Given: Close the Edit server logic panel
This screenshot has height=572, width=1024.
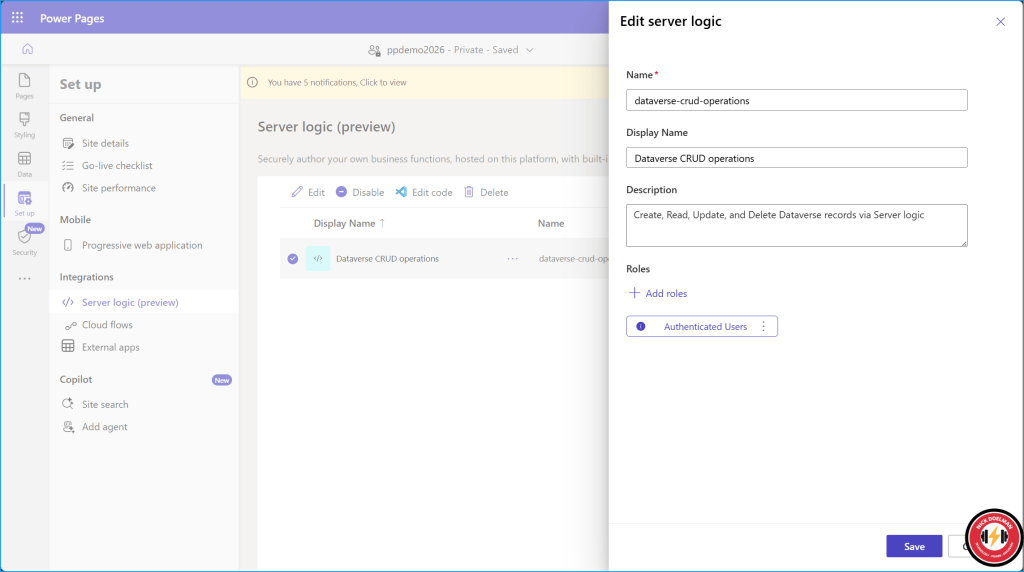Looking at the screenshot, I should click(1000, 22).
